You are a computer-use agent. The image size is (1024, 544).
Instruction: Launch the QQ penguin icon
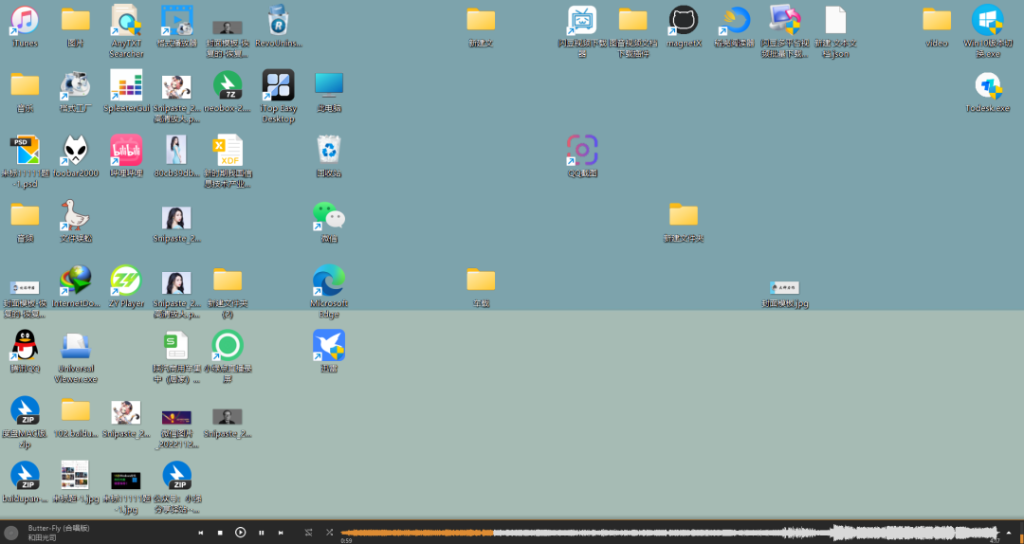click(x=24, y=346)
